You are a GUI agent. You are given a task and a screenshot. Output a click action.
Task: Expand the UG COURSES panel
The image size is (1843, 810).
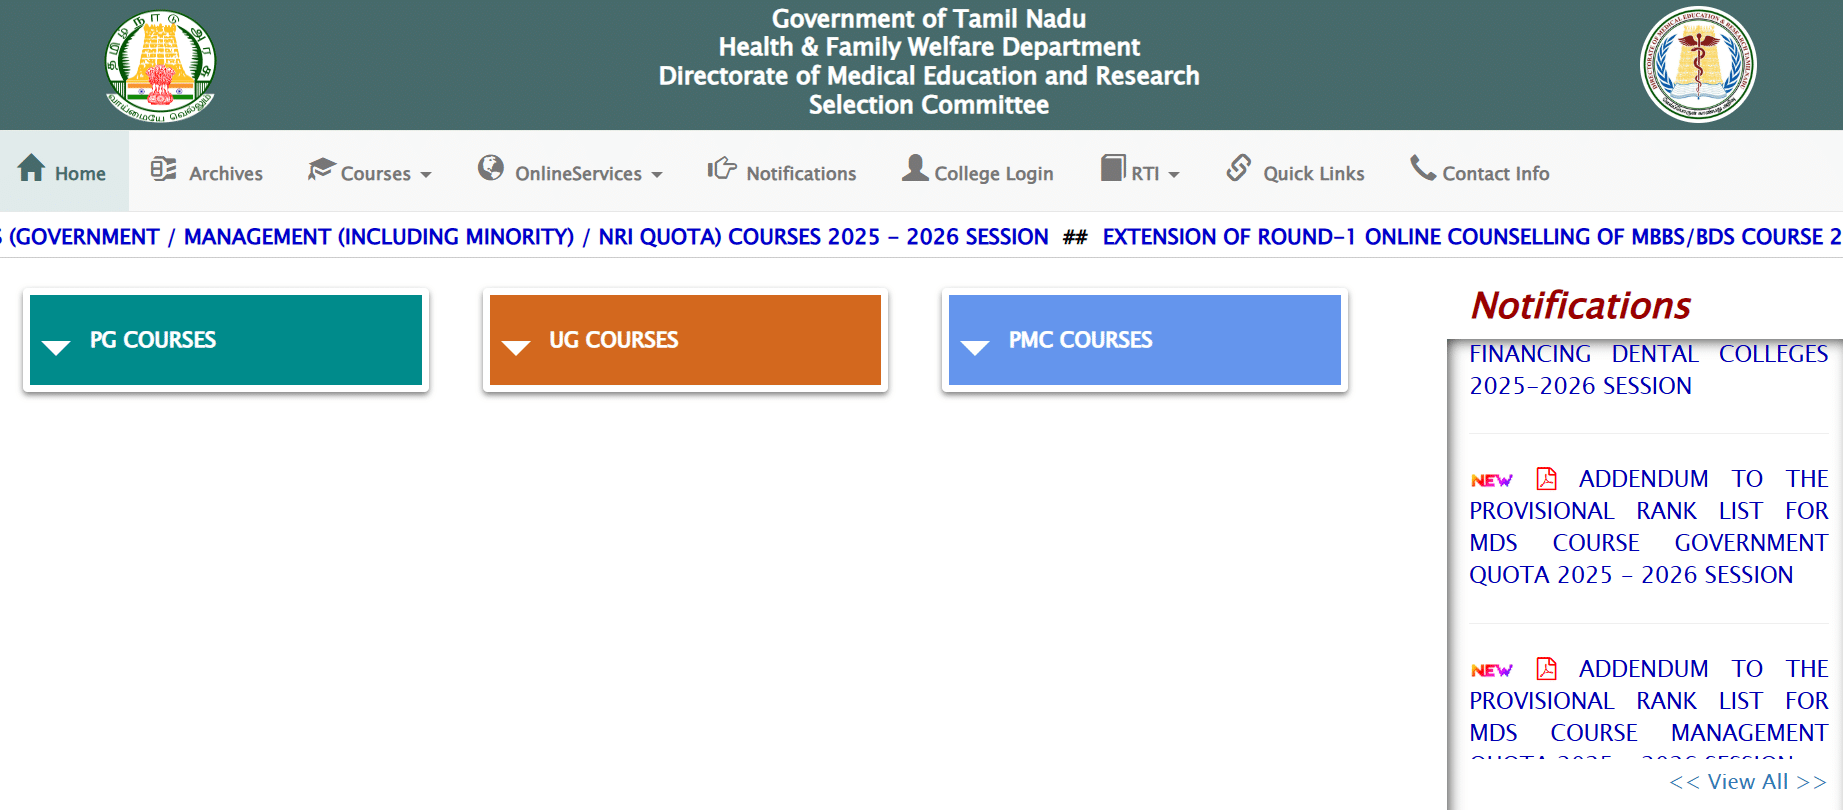685,340
